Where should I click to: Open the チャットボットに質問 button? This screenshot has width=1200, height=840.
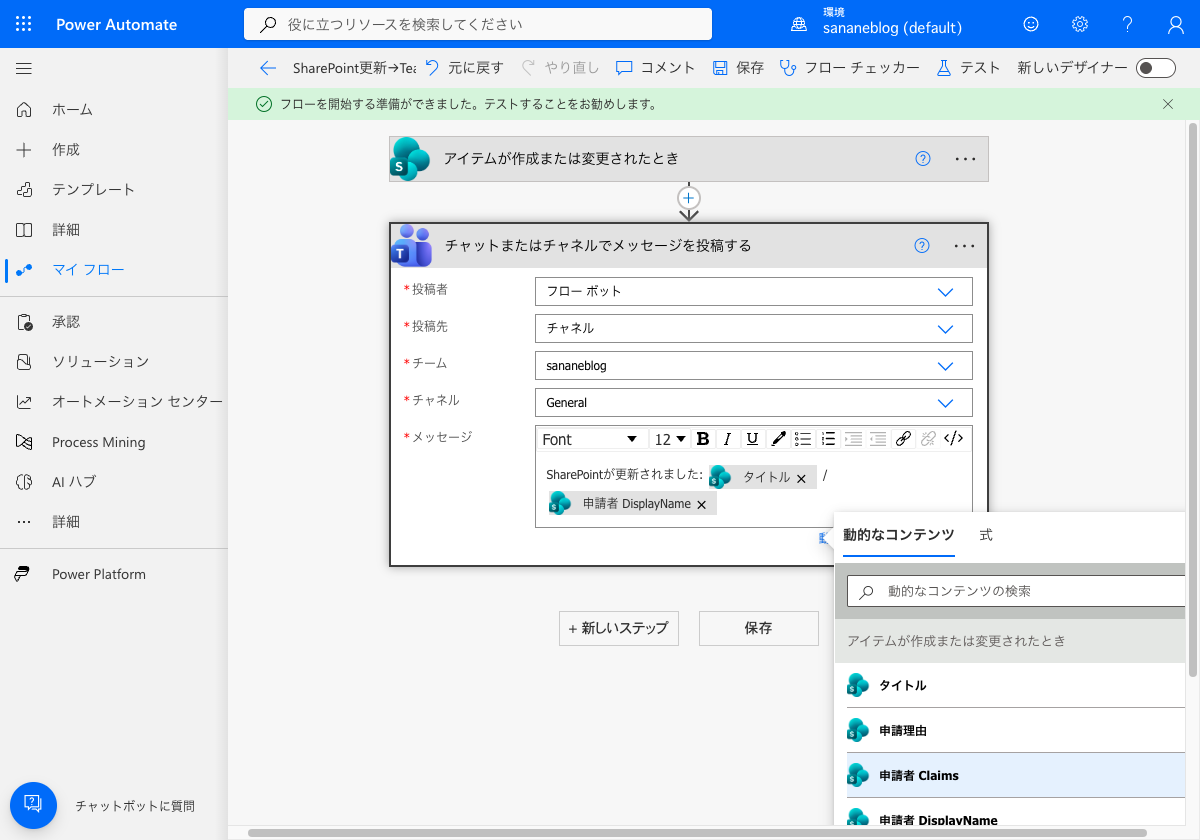(33, 805)
